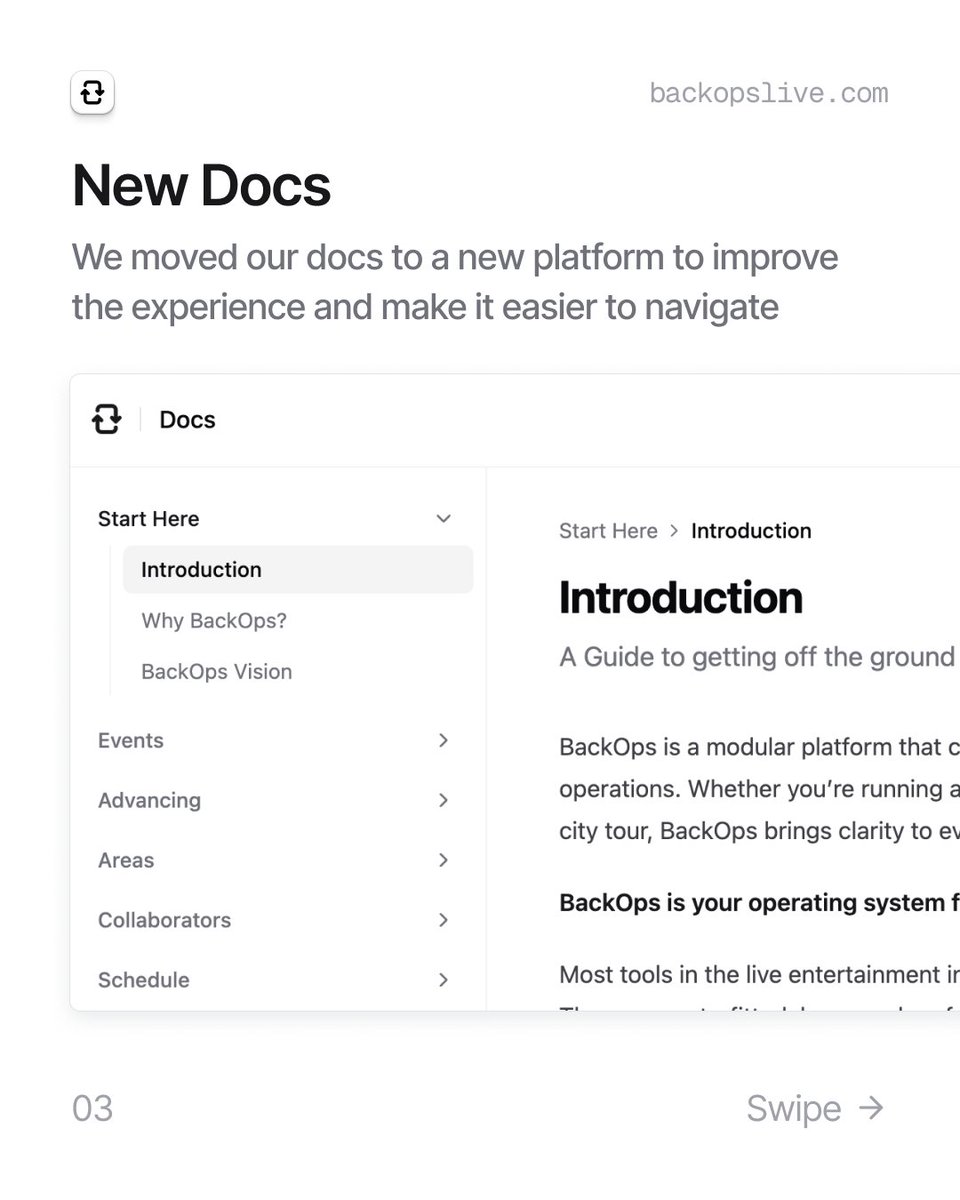Click the Swipe label at the bottom

794,1108
